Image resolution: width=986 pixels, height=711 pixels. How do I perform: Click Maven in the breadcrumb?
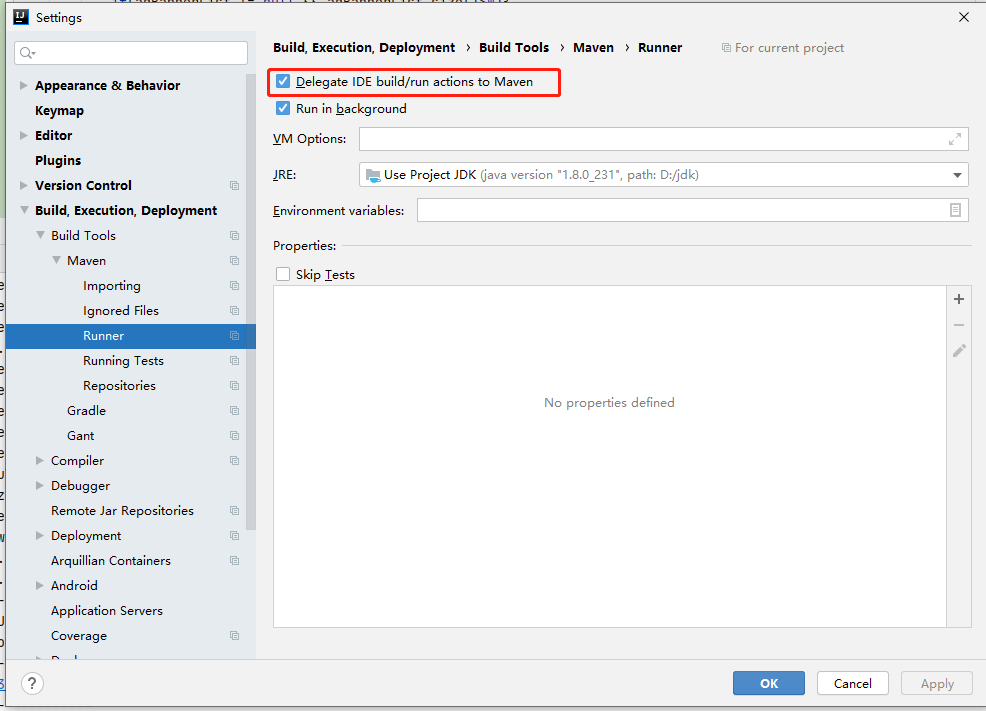click(593, 48)
